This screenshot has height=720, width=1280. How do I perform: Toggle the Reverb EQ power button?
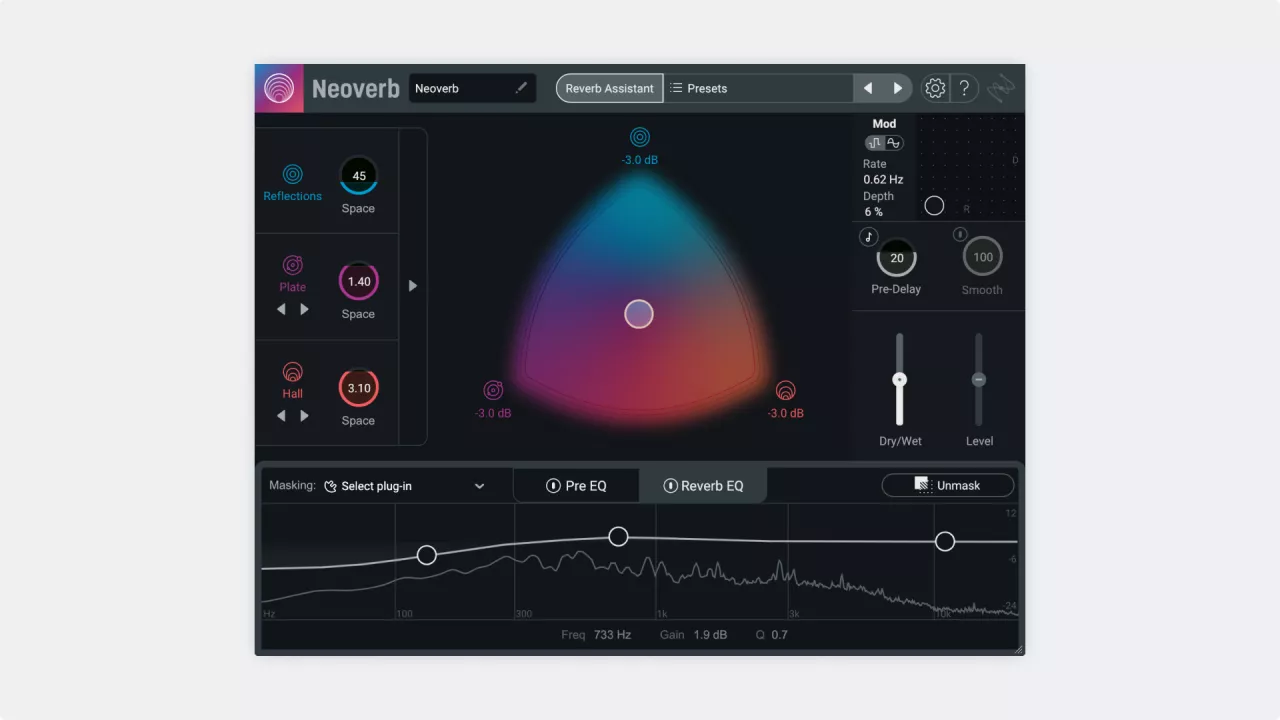pyautogui.click(x=671, y=486)
